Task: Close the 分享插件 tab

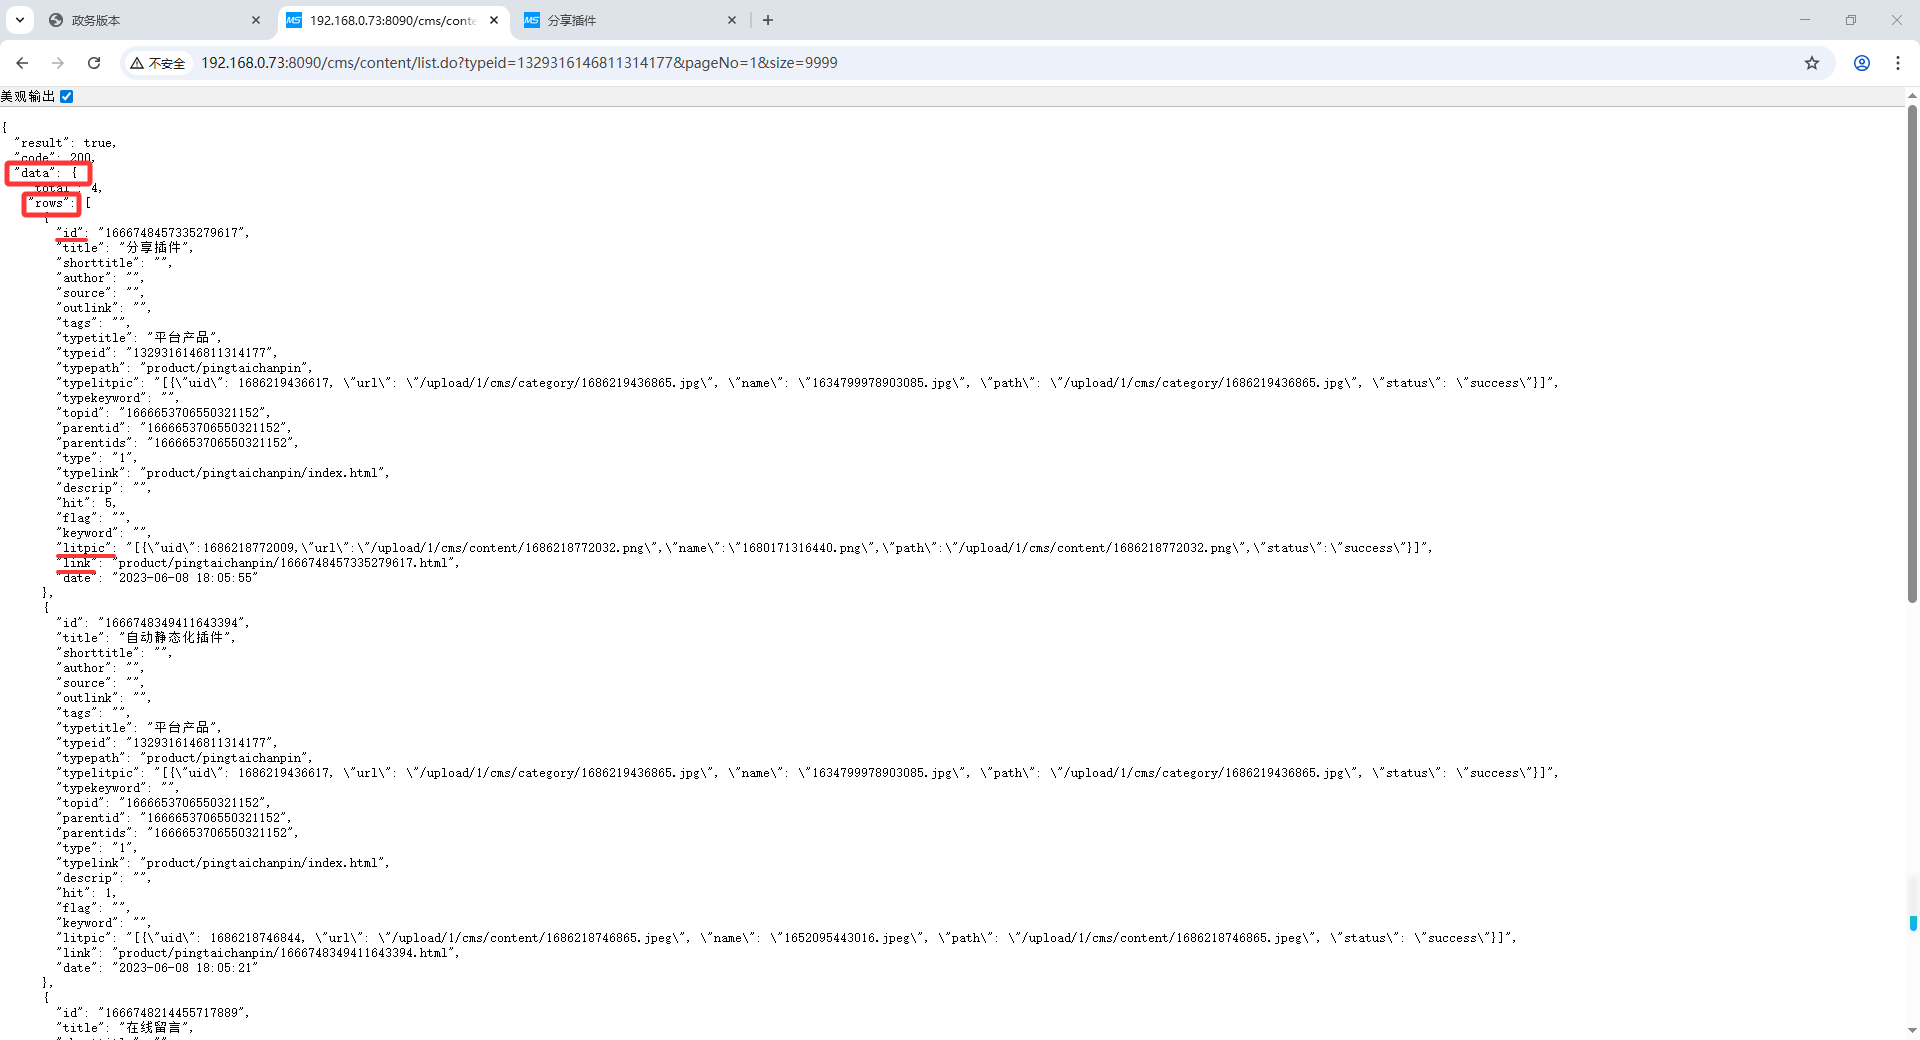Action: (732, 20)
